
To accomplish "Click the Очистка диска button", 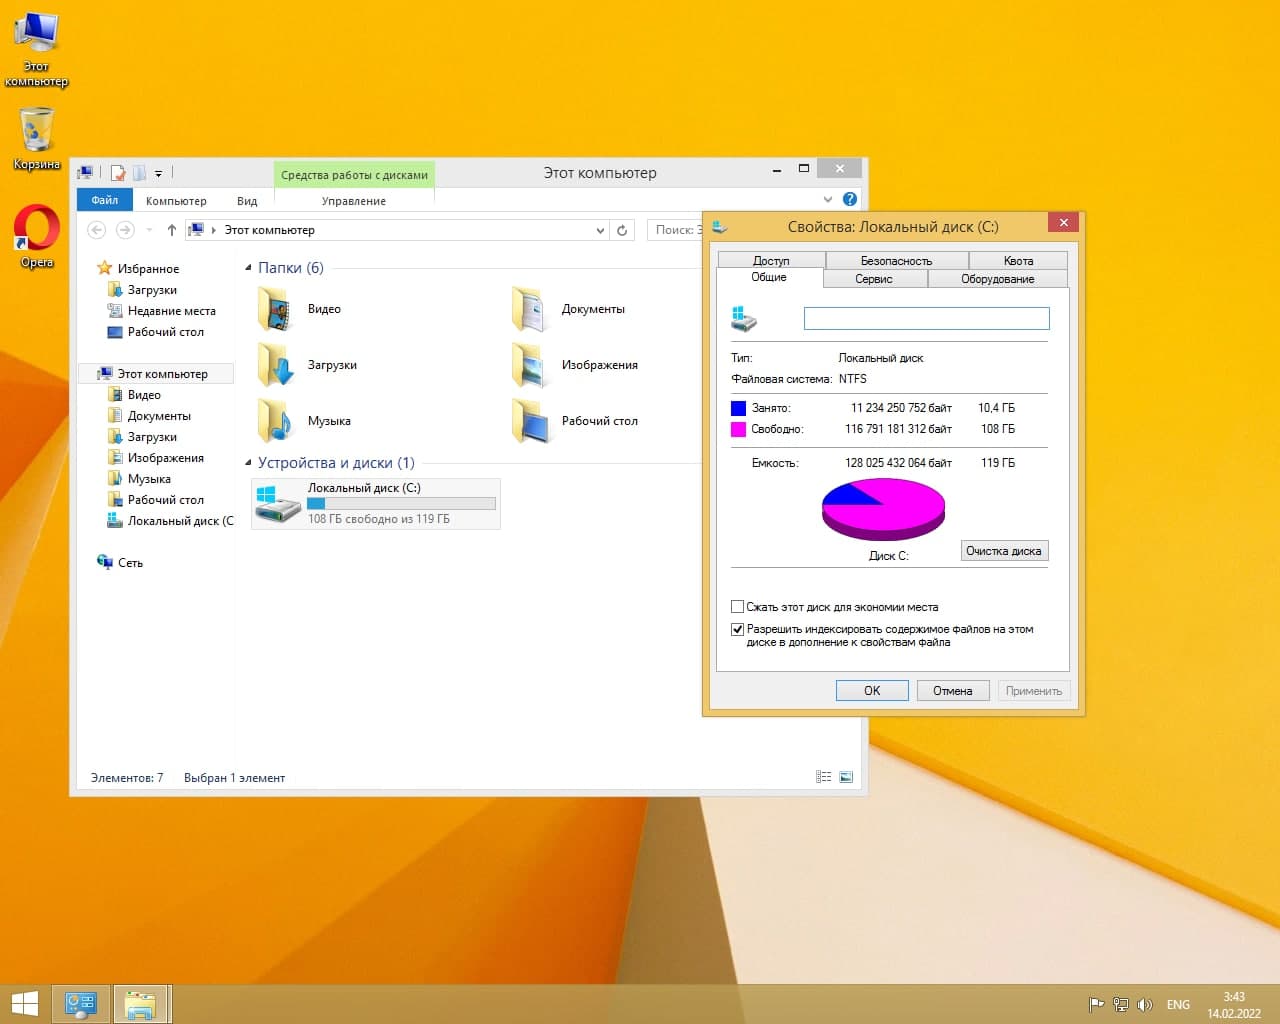I will pyautogui.click(x=1003, y=551).
